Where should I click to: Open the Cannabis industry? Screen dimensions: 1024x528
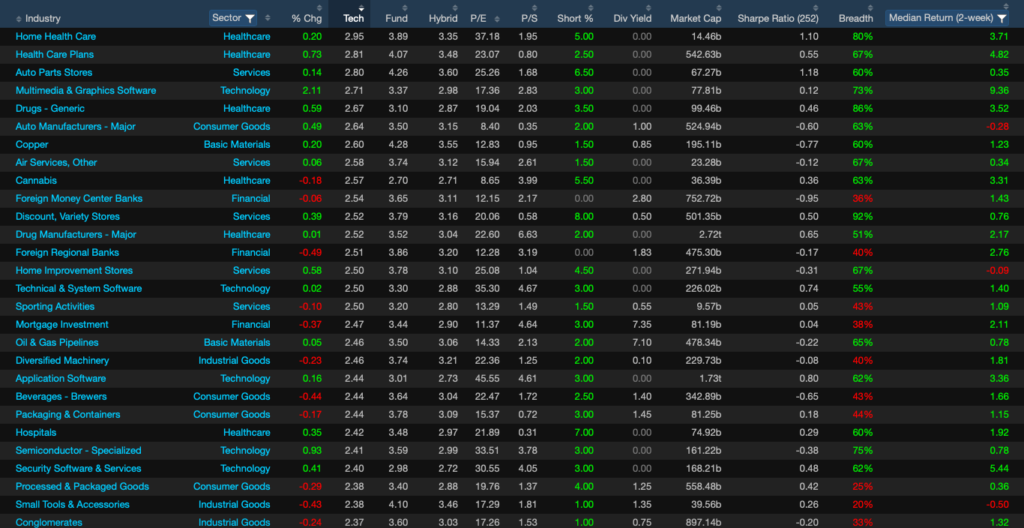coord(36,180)
